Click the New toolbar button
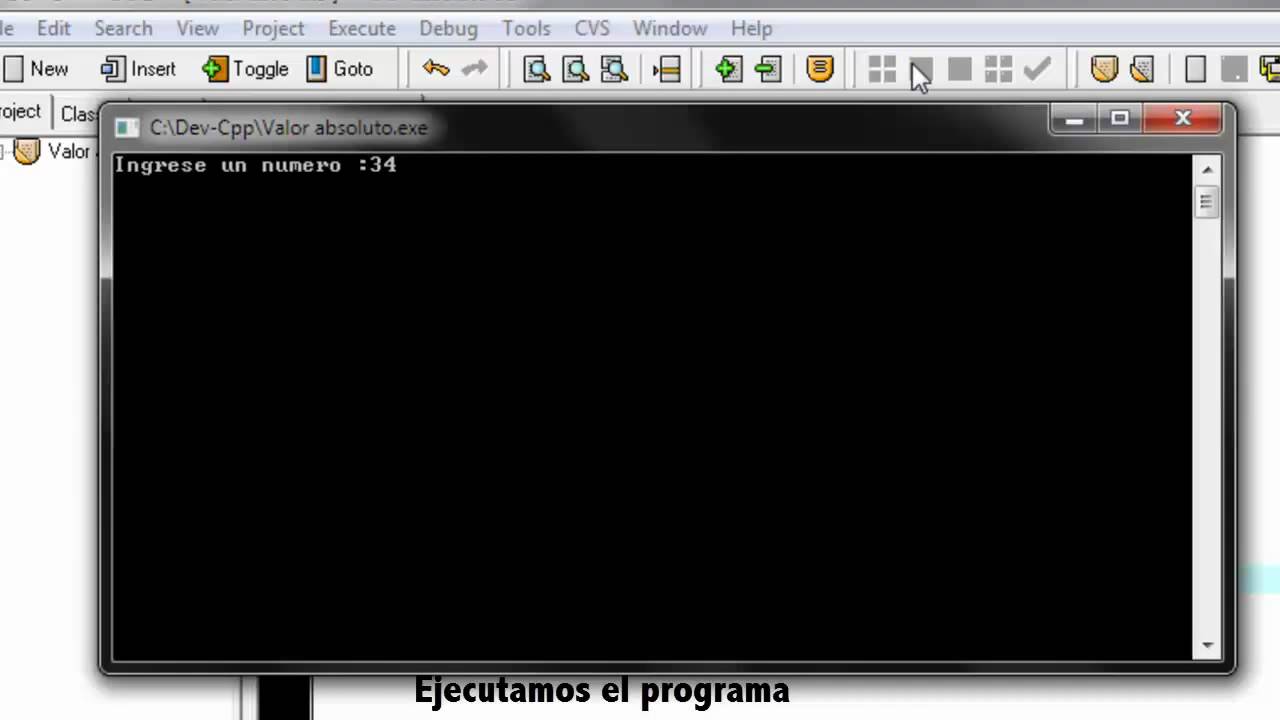The image size is (1280, 720). point(36,68)
